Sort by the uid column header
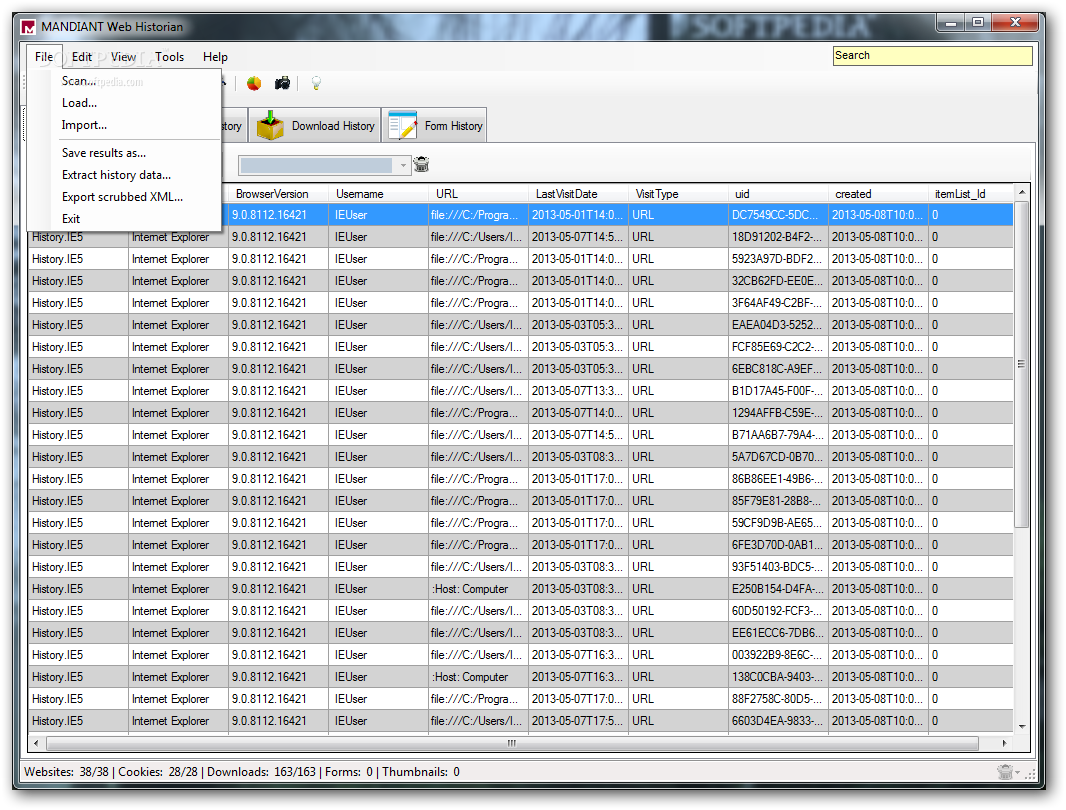Viewport: 1066px width, 810px height. tap(778, 194)
